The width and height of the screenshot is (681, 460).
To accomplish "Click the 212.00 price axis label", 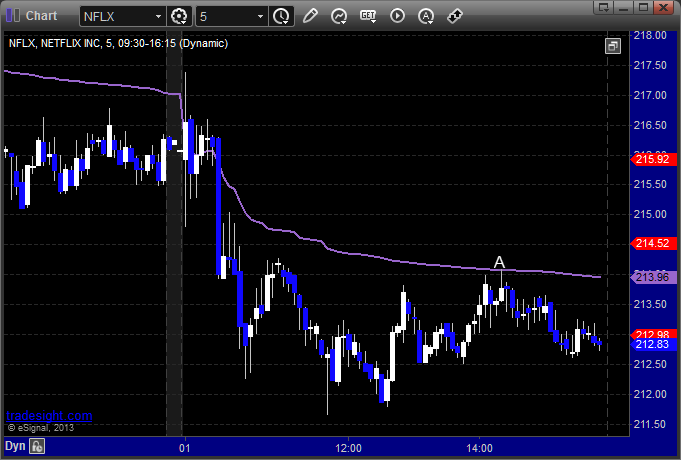I will [650, 394].
